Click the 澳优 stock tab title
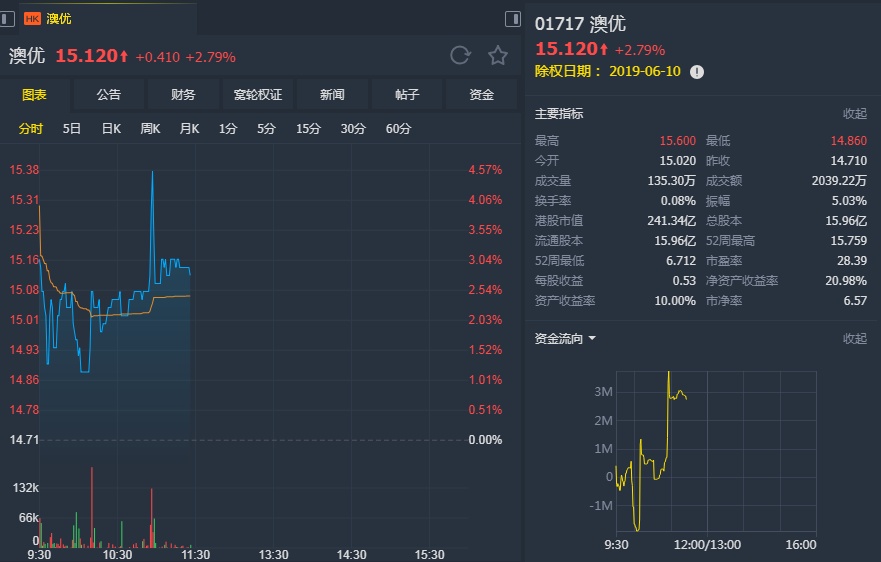Viewport: 881px width, 562px height. [59, 19]
